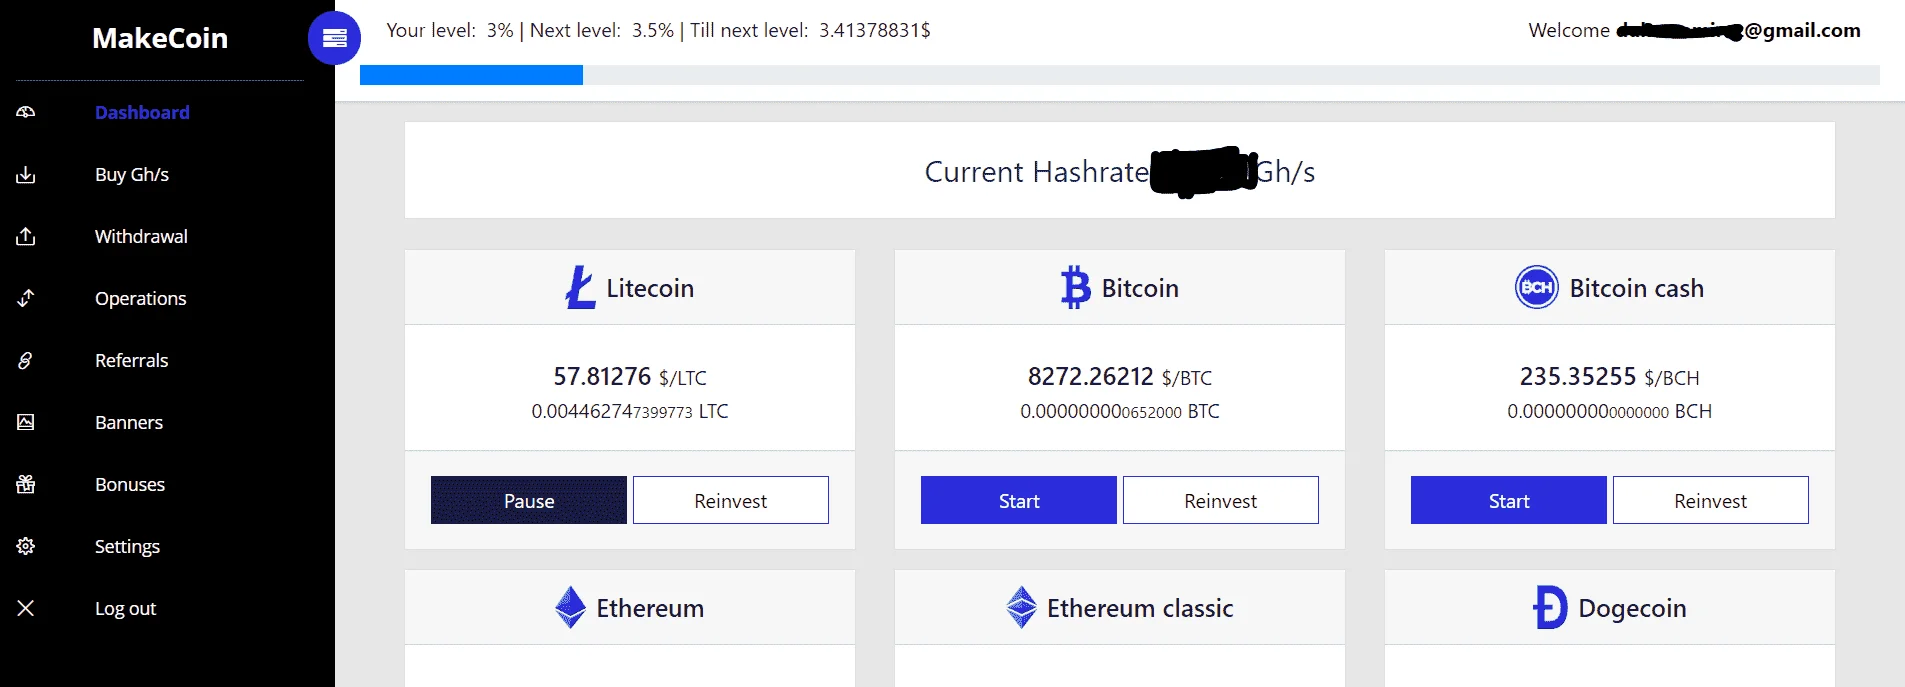Click the Settings gear icon in the sidebar
Screen dimensions: 1905x687
click(x=26, y=546)
